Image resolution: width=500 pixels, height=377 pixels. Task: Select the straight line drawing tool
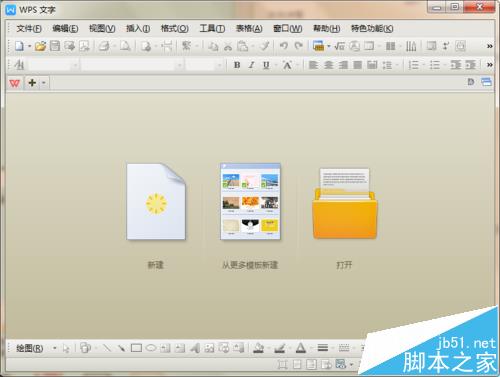pyautogui.click(x=107, y=348)
